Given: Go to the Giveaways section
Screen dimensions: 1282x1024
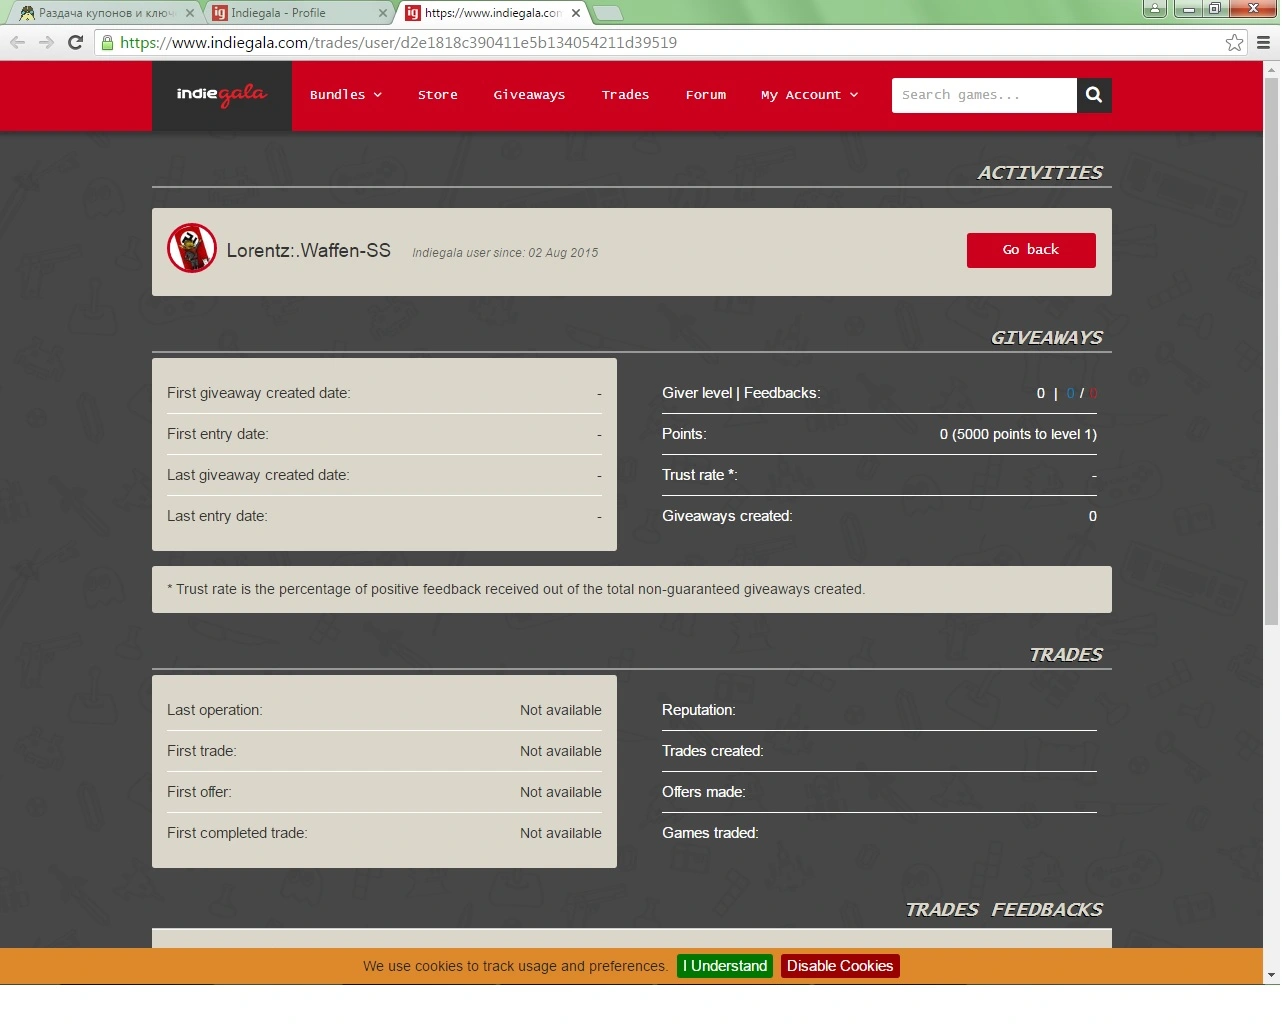Looking at the screenshot, I should click(x=529, y=95).
